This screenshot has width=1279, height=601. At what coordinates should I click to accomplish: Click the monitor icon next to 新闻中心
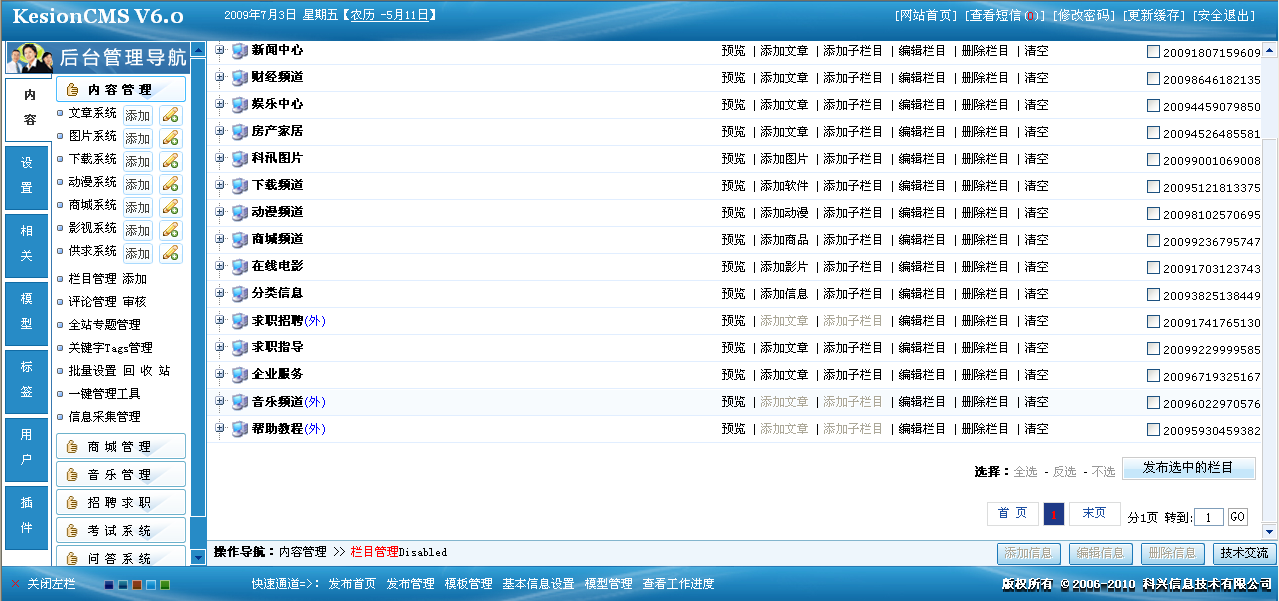pos(240,51)
